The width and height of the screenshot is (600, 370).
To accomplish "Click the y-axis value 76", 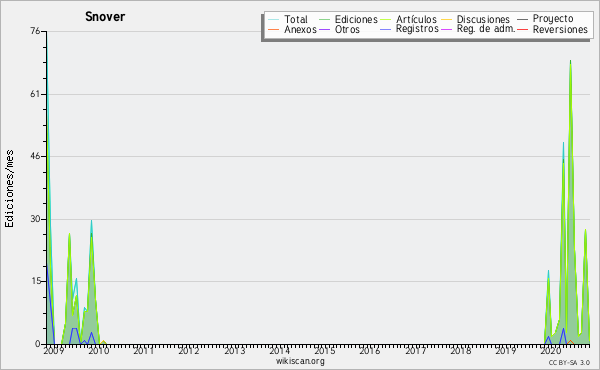I will pyautogui.click(x=35, y=31).
